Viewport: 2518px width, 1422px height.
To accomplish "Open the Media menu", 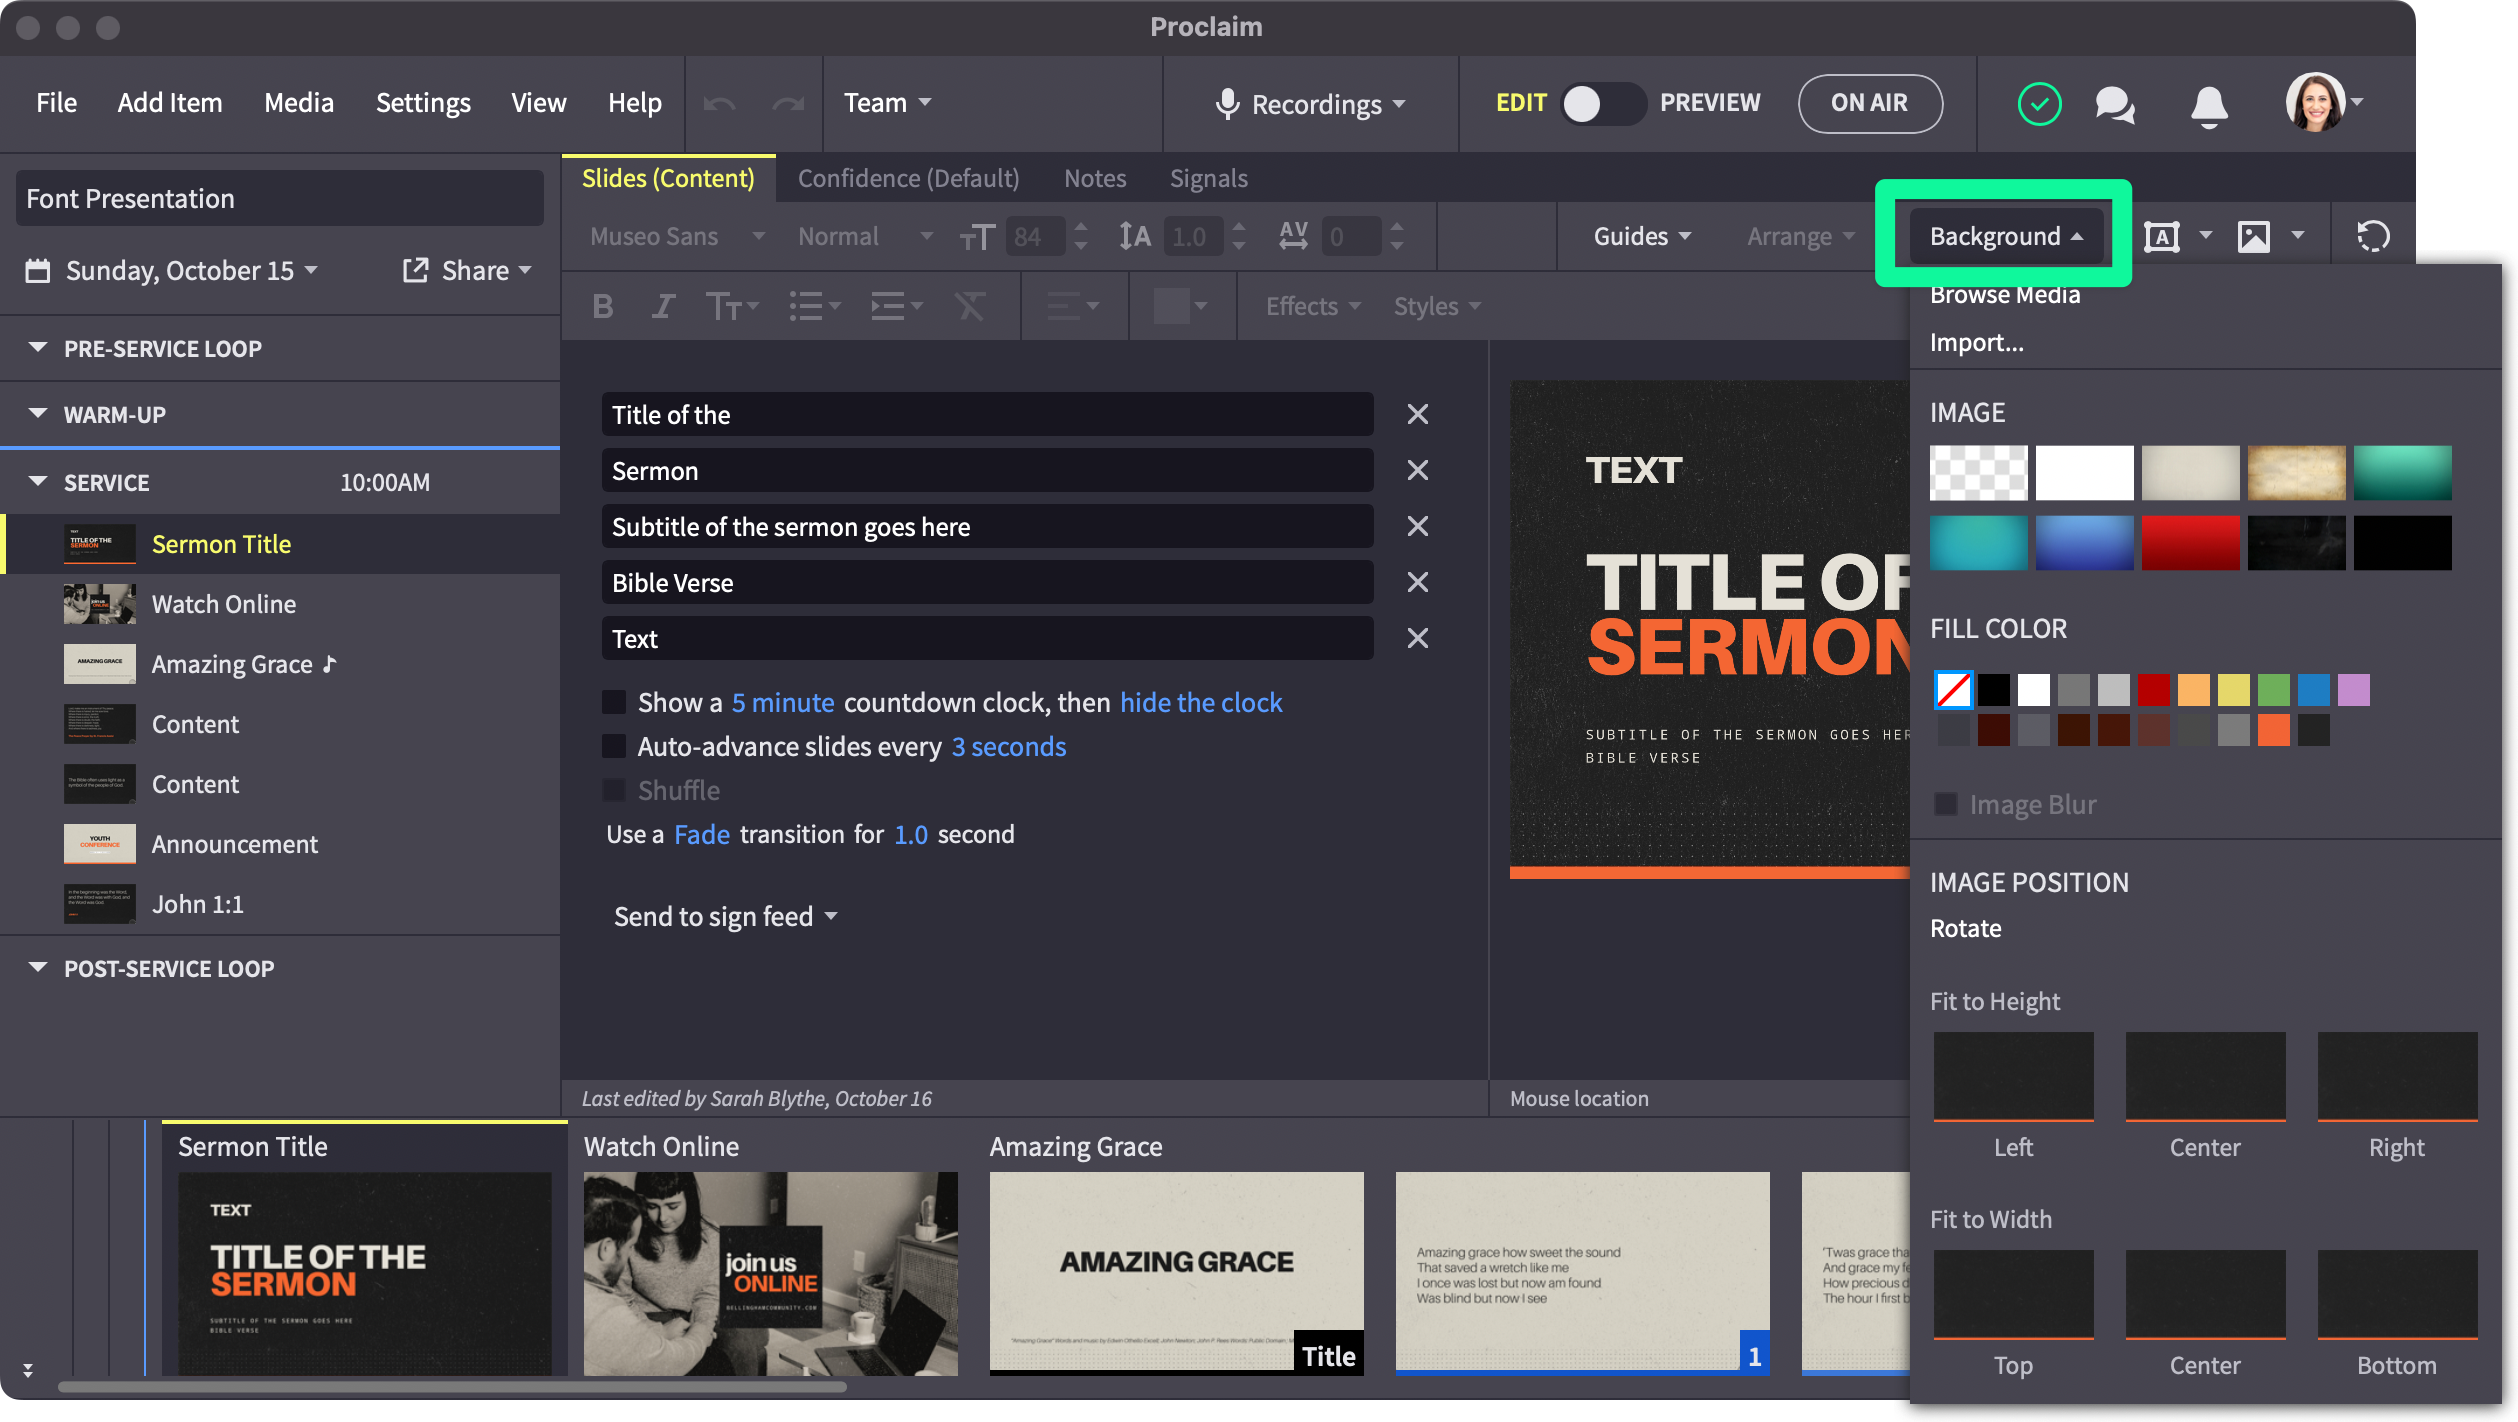I will tap(298, 103).
